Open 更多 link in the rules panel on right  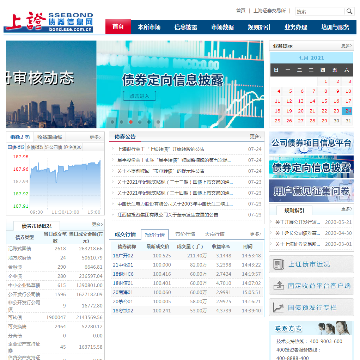(x=346, y=209)
